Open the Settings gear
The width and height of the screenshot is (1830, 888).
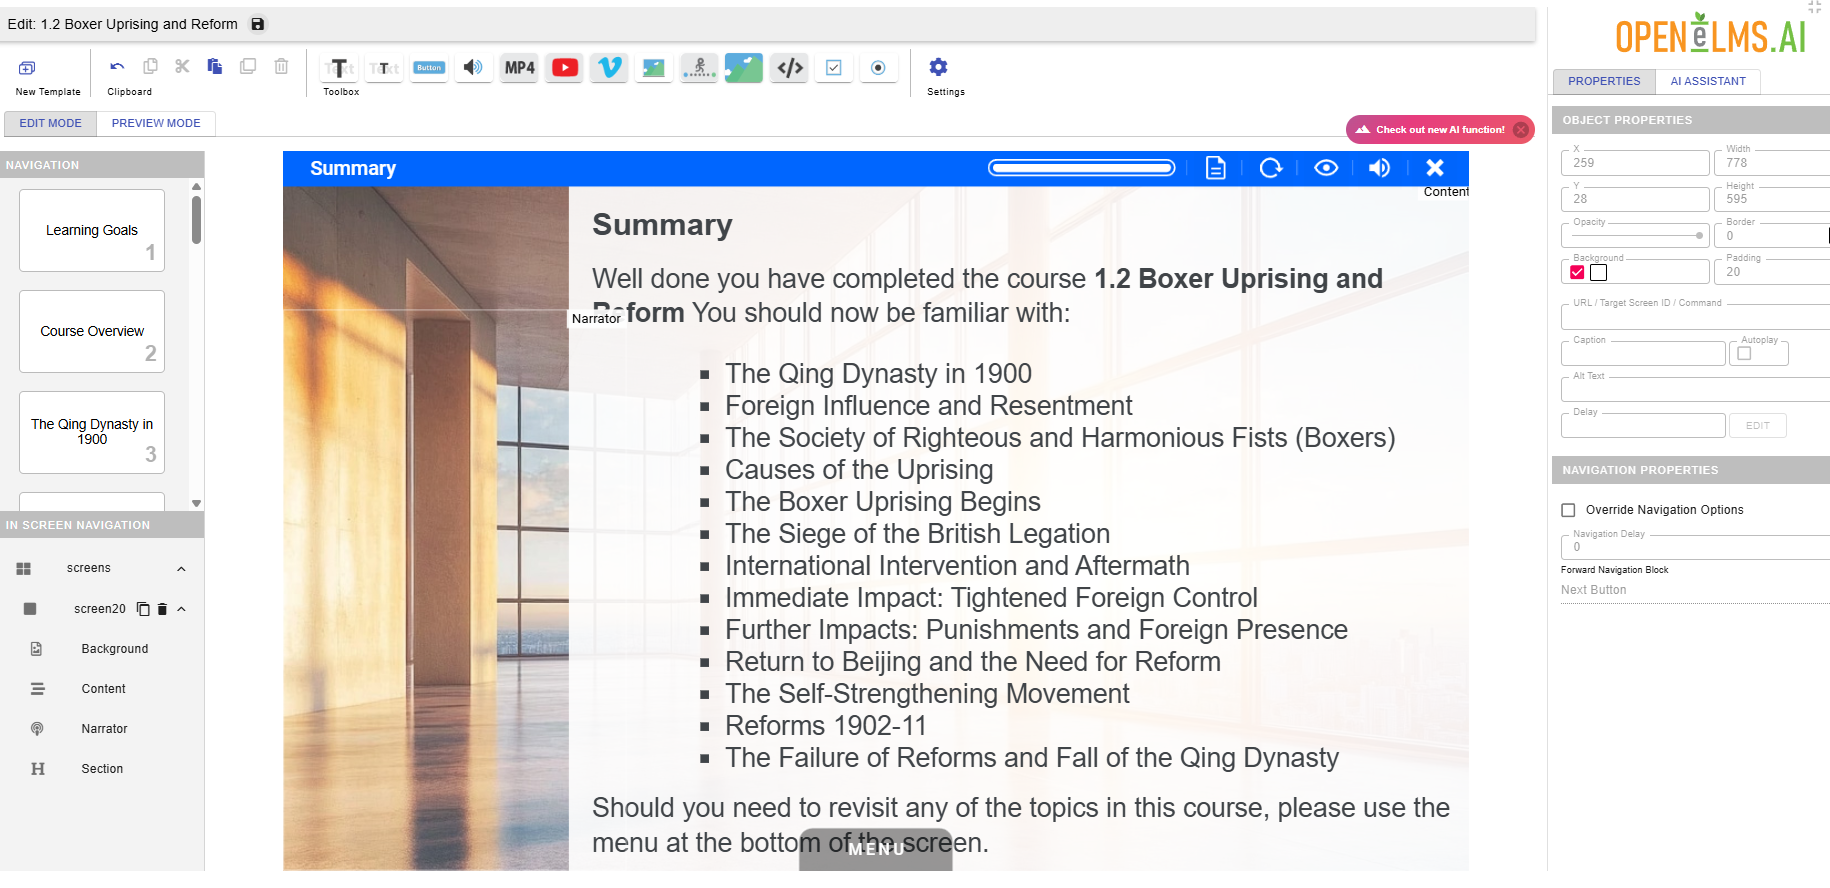tap(938, 67)
